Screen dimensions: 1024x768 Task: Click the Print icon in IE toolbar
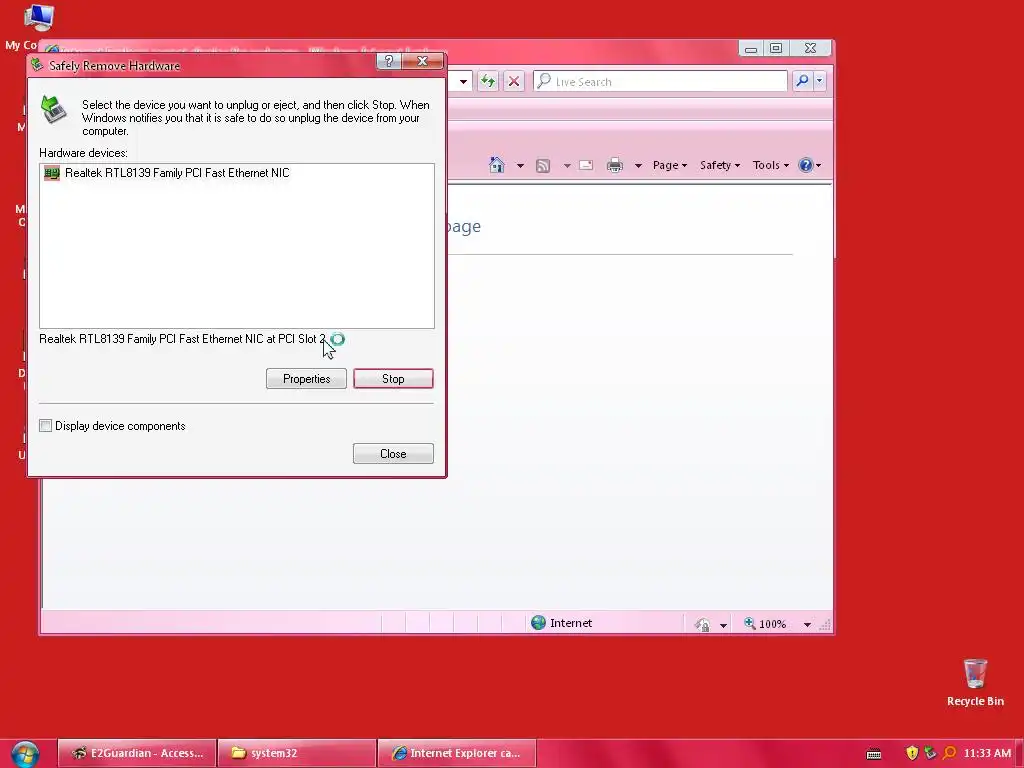[615, 165]
